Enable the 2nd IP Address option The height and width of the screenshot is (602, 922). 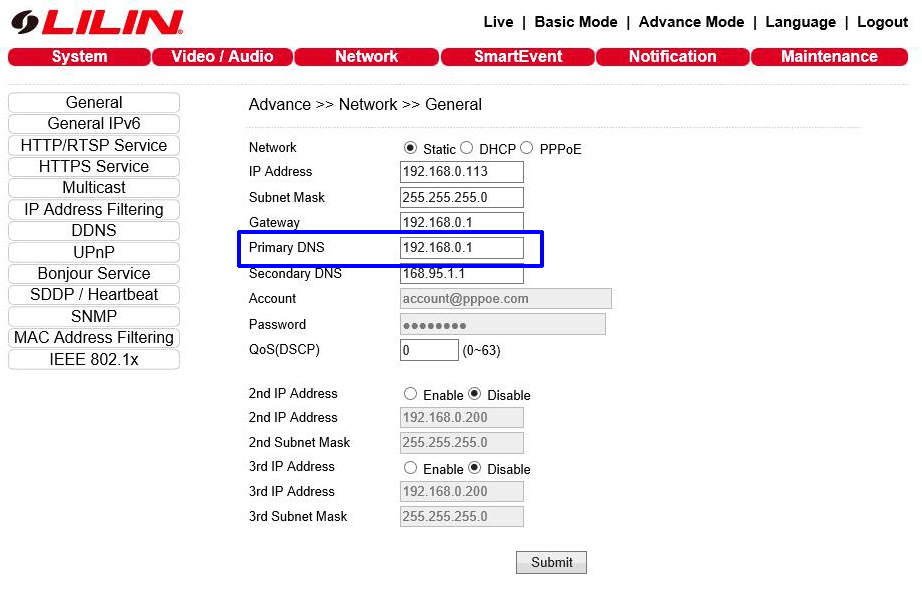tap(411, 394)
